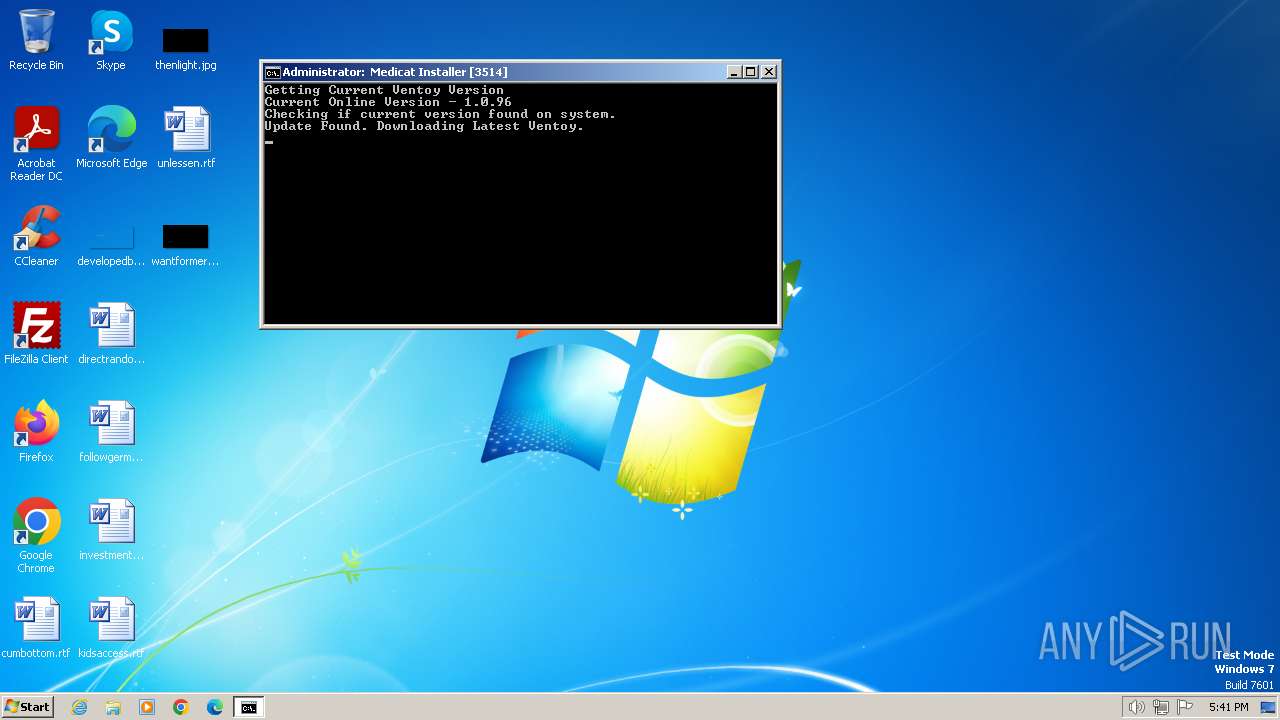Click the 'Current Online Version - 1.0.96' line

(388, 102)
